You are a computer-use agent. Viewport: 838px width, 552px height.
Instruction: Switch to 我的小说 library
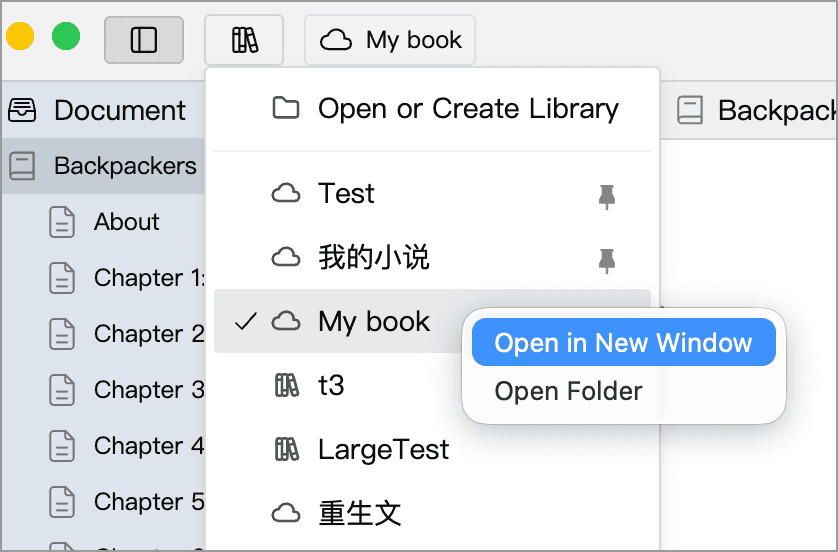coord(432,258)
